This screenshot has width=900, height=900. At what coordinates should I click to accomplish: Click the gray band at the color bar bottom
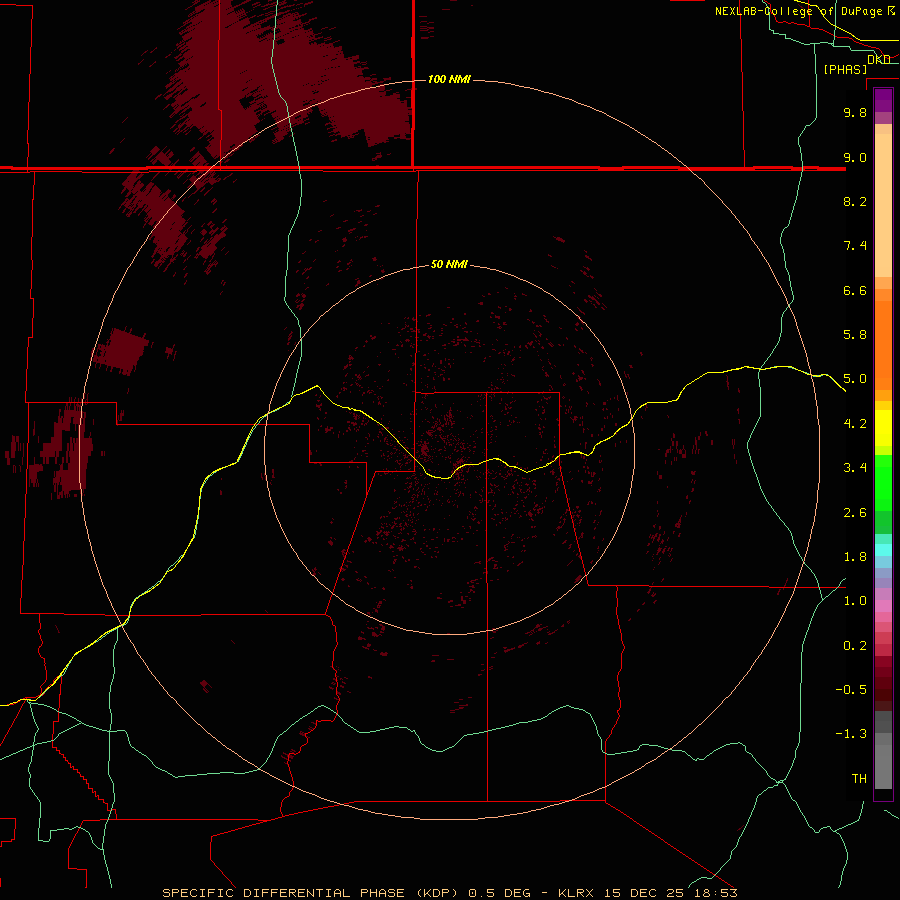883,766
